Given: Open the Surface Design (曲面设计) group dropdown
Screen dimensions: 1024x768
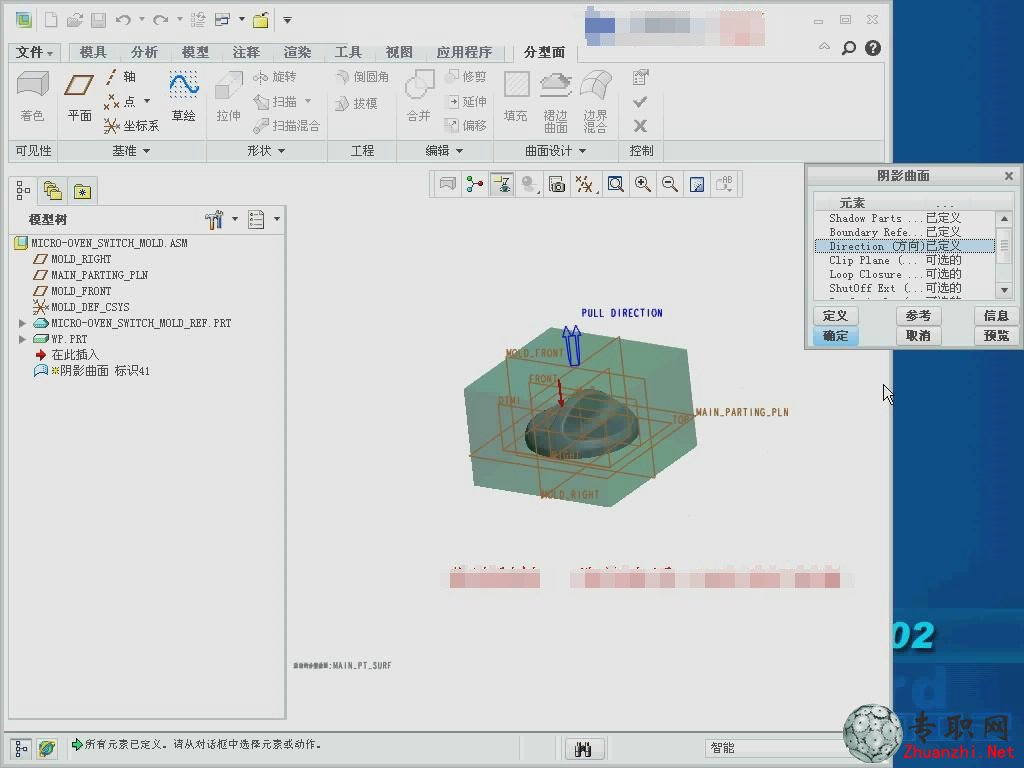Looking at the screenshot, I should click(x=556, y=151).
